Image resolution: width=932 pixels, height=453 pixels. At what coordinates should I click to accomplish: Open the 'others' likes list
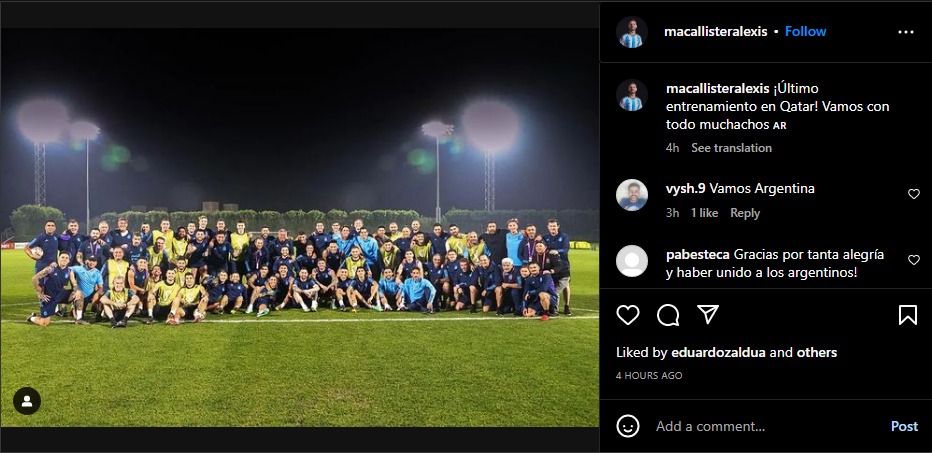pos(817,353)
